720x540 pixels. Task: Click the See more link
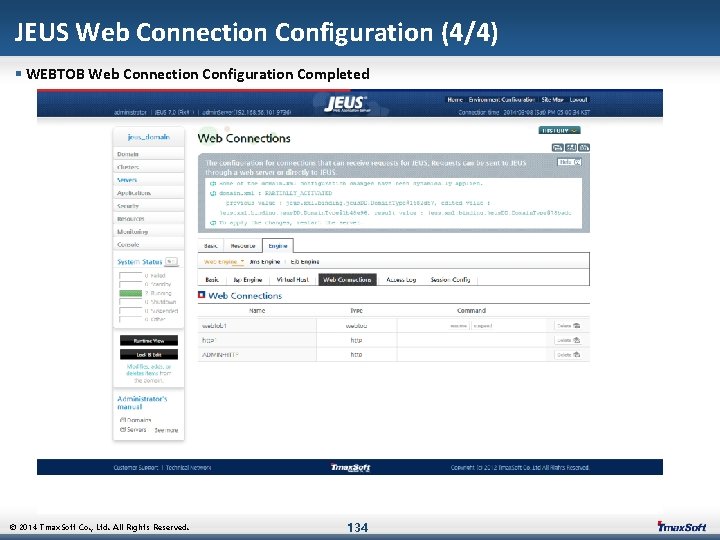pos(166,430)
